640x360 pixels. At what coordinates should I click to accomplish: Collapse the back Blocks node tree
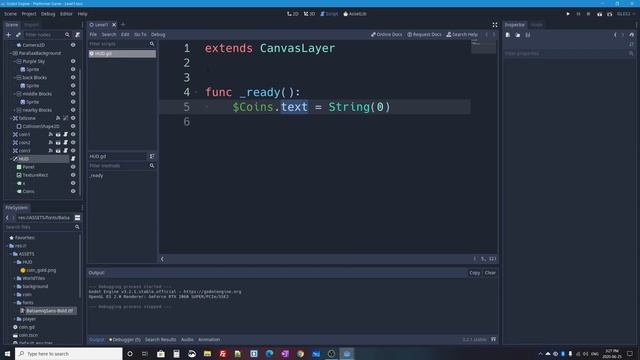[x=15, y=78]
